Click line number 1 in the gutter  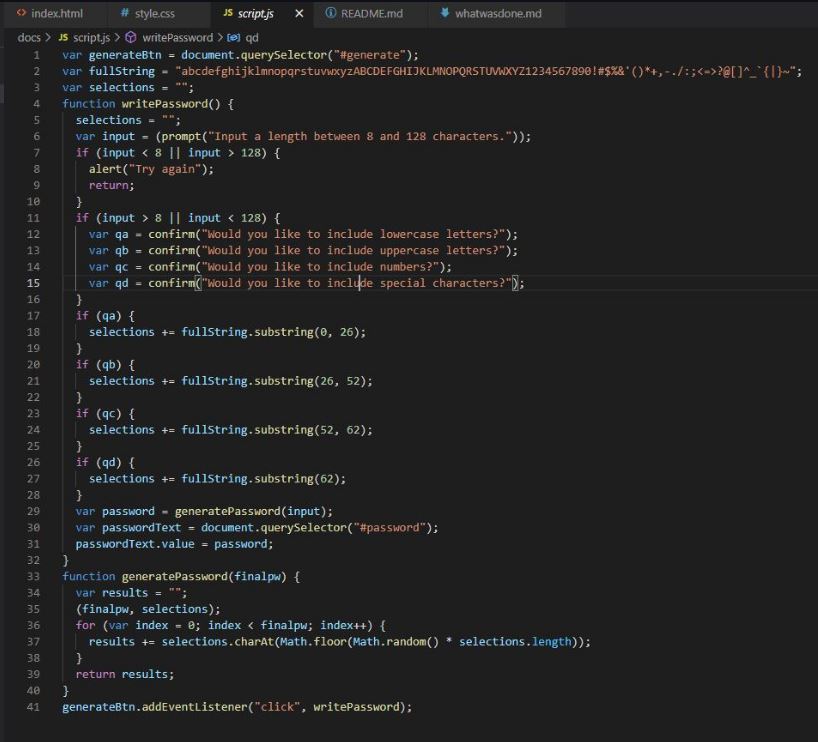pyautogui.click(x=36, y=55)
